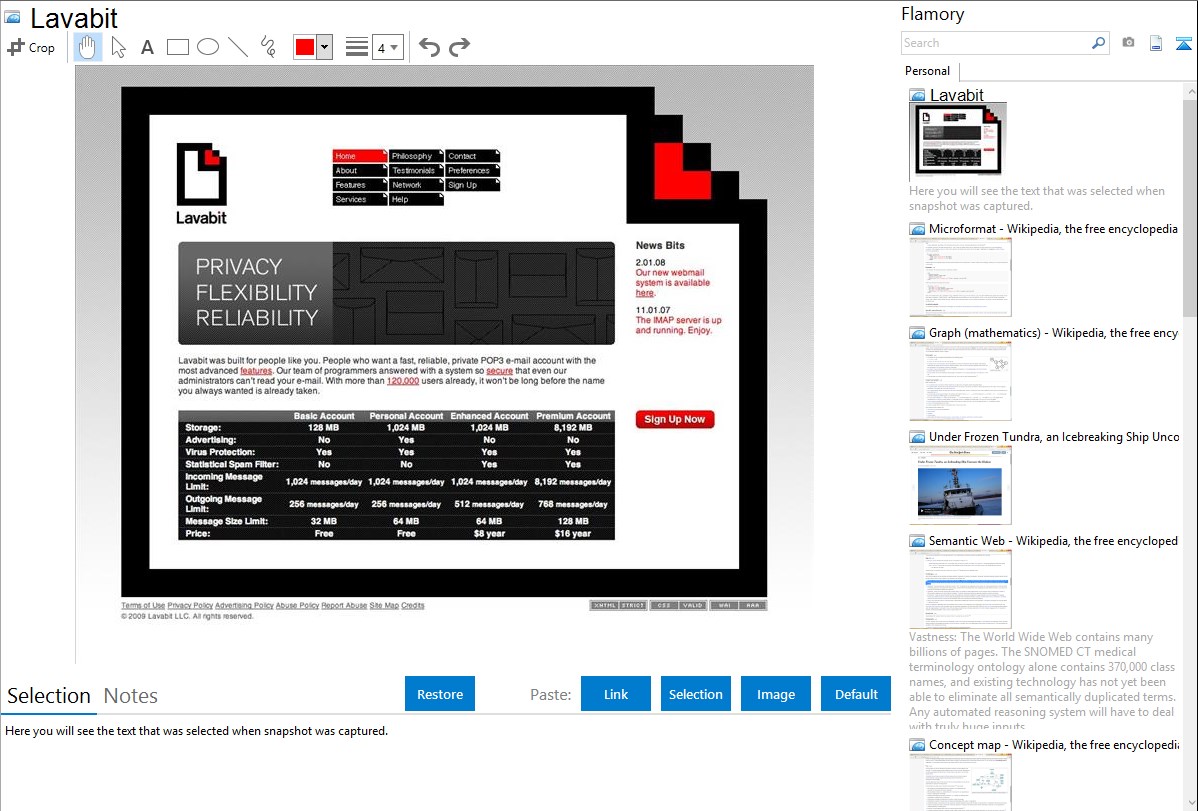Undo the last edit
Image resolution: width=1198 pixels, height=811 pixels.
pyautogui.click(x=429, y=47)
